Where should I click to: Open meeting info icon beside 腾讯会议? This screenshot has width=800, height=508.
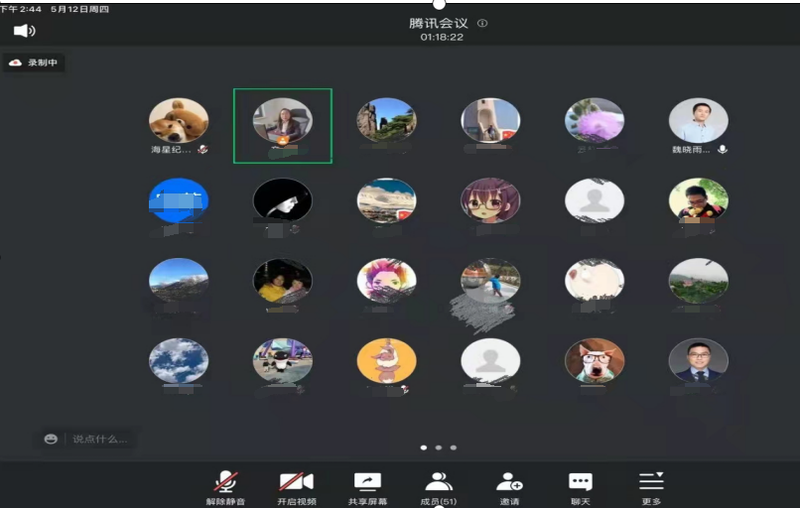tap(483, 23)
